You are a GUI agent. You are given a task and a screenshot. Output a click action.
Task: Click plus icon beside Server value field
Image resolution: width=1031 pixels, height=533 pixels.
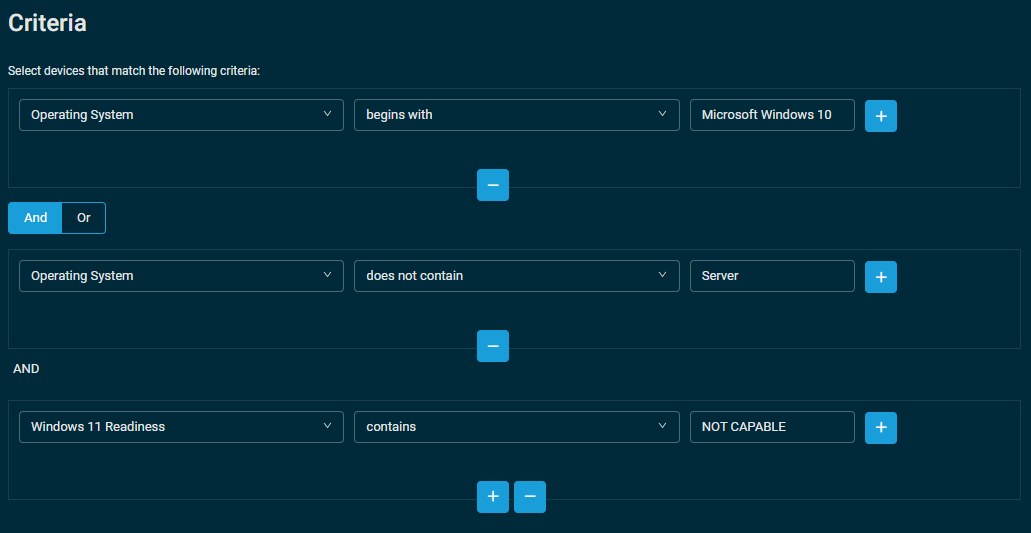tap(880, 277)
